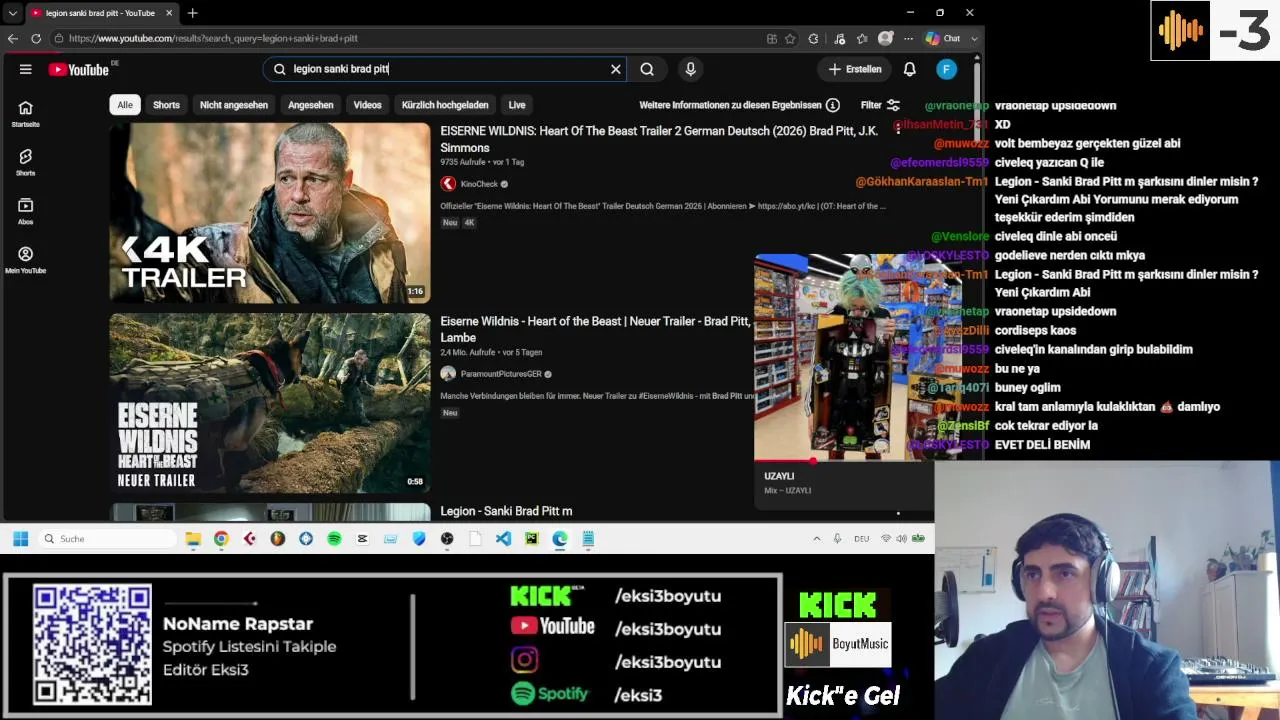
Task: Open the KinoCheck channel link
Action: pyautogui.click(x=479, y=184)
